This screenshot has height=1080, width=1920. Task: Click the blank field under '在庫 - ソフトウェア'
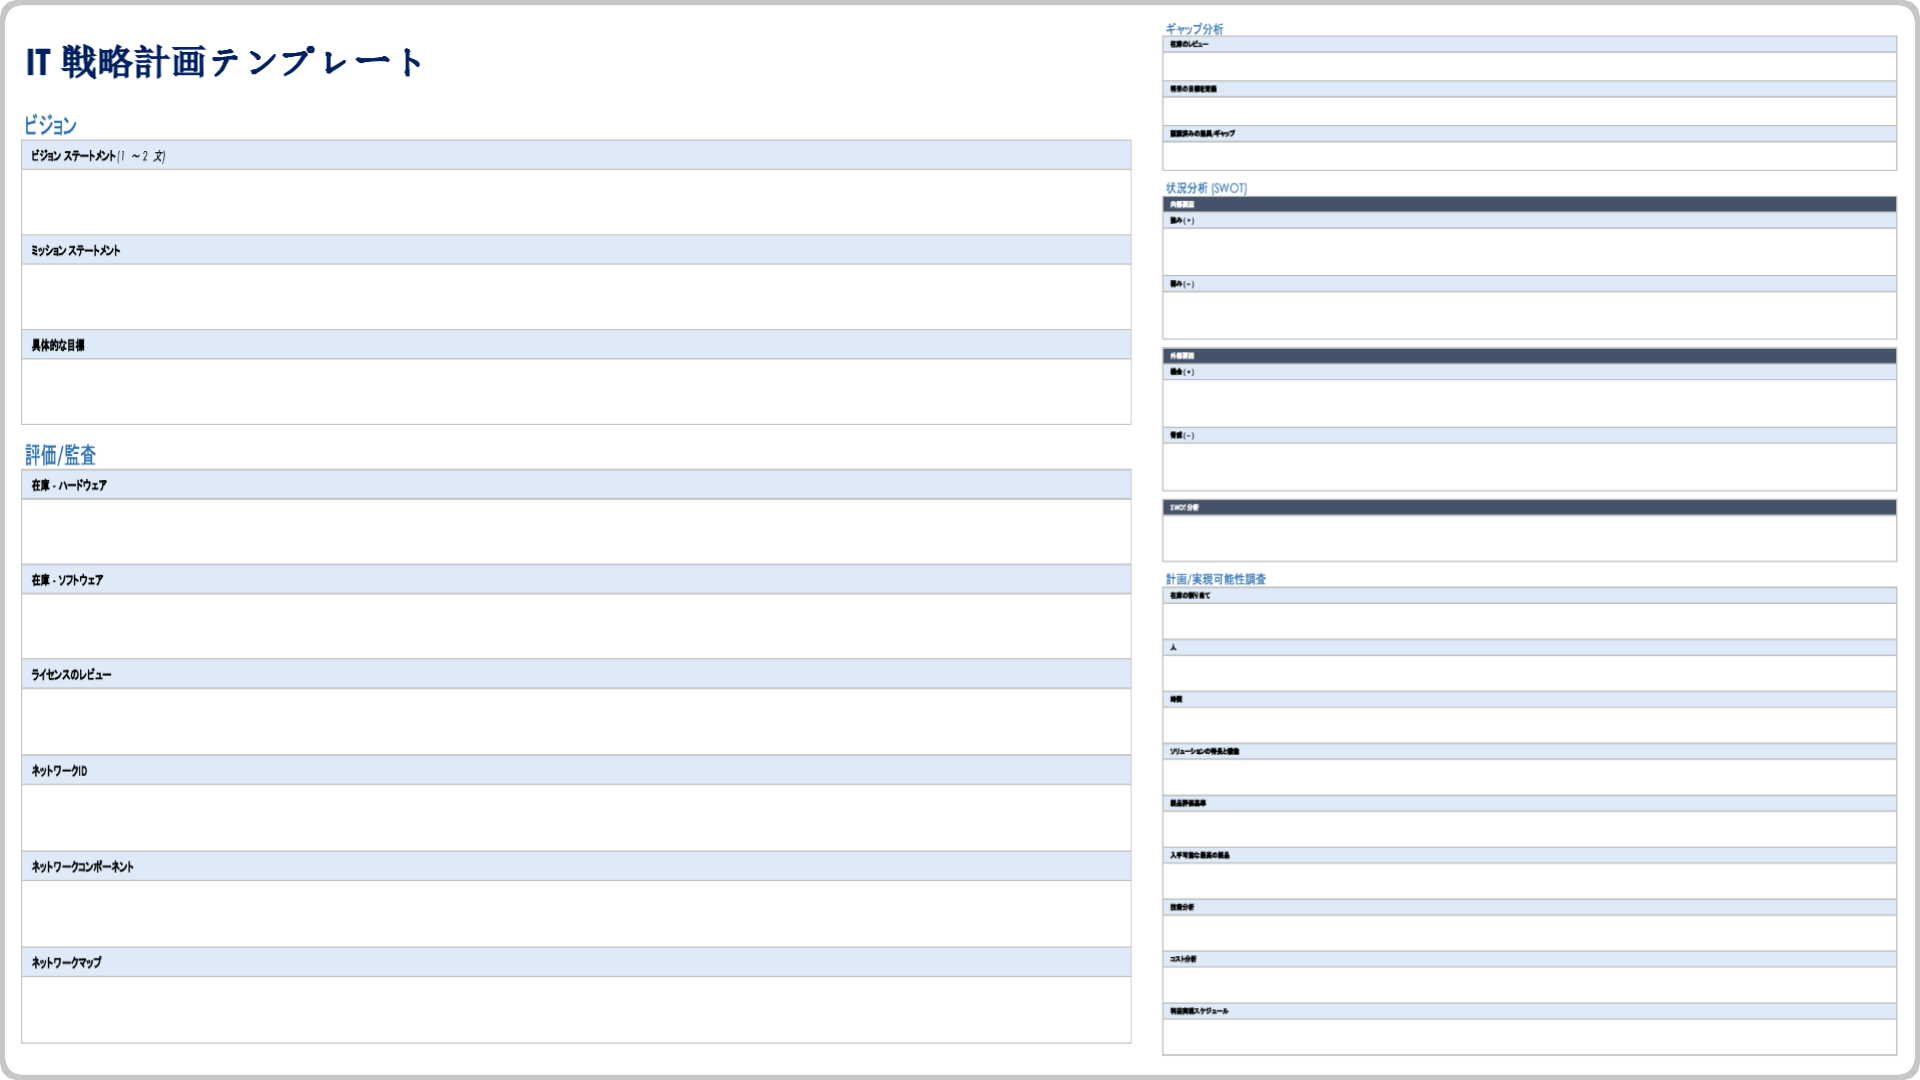pyautogui.click(x=576, y=626)
